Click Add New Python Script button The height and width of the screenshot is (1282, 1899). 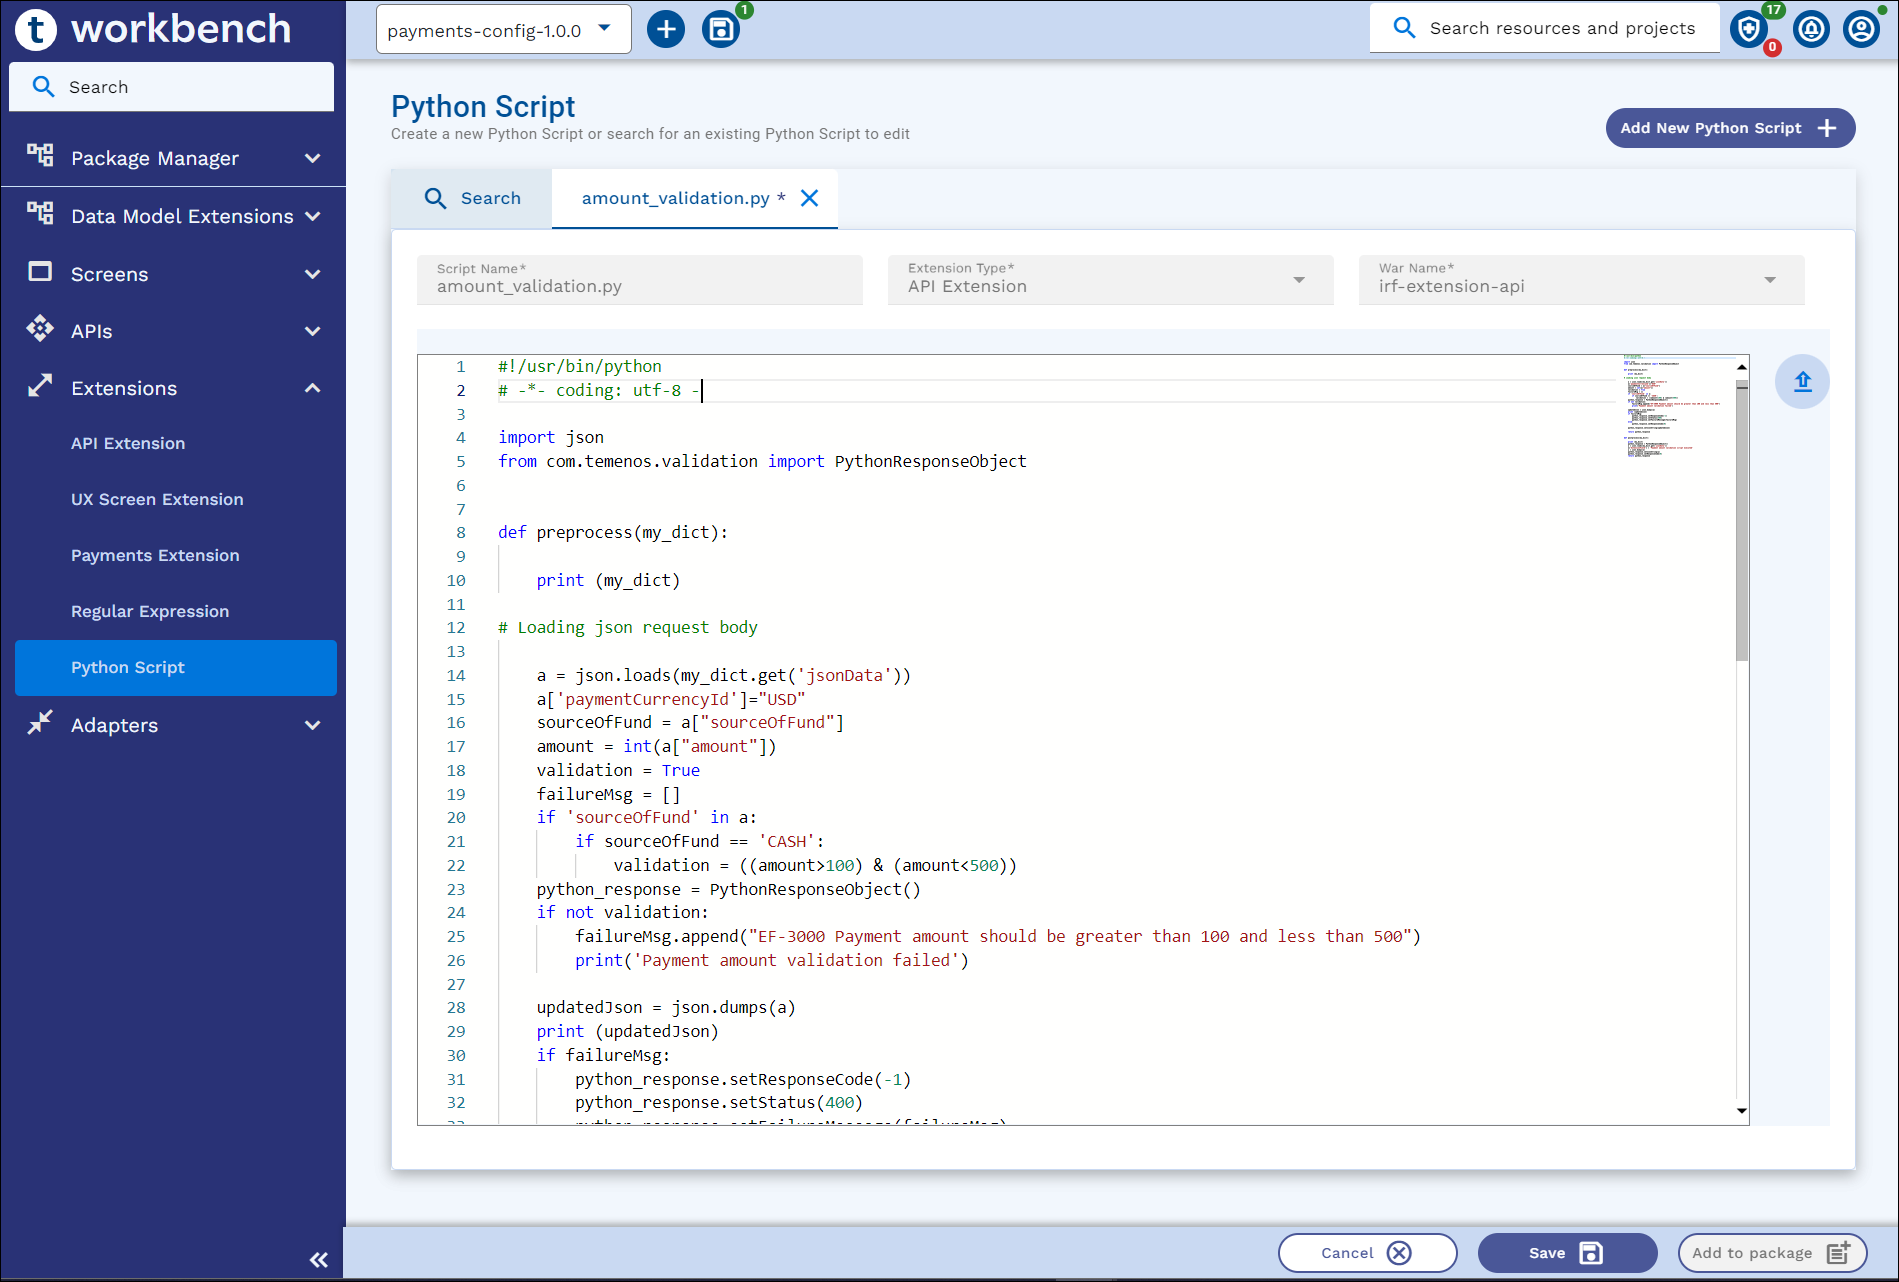(x=1729, y=128)
